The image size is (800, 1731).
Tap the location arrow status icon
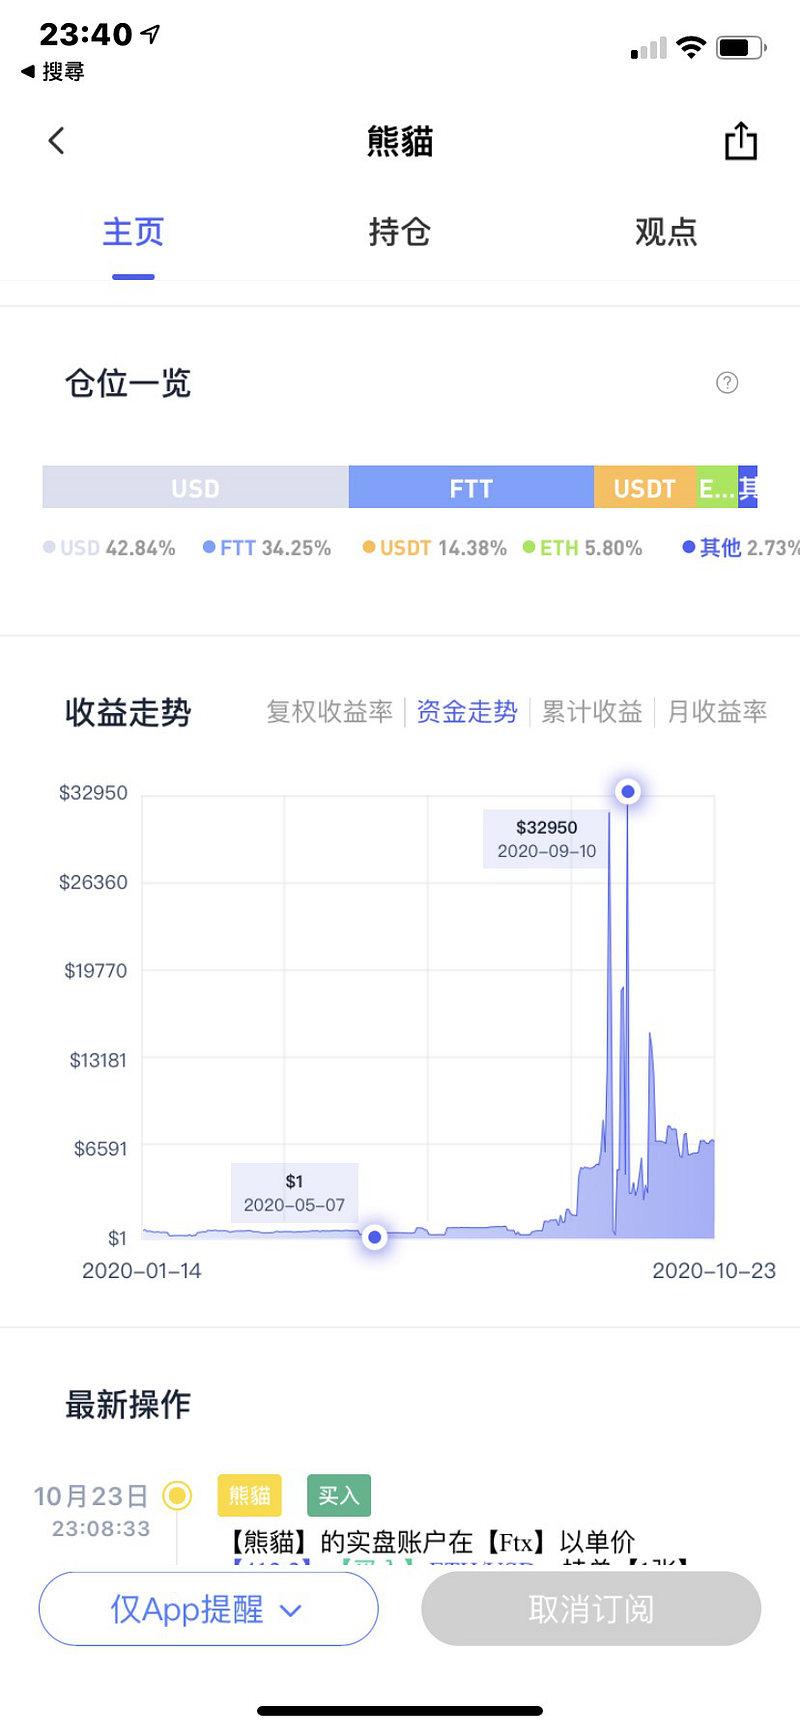[150, 34]
